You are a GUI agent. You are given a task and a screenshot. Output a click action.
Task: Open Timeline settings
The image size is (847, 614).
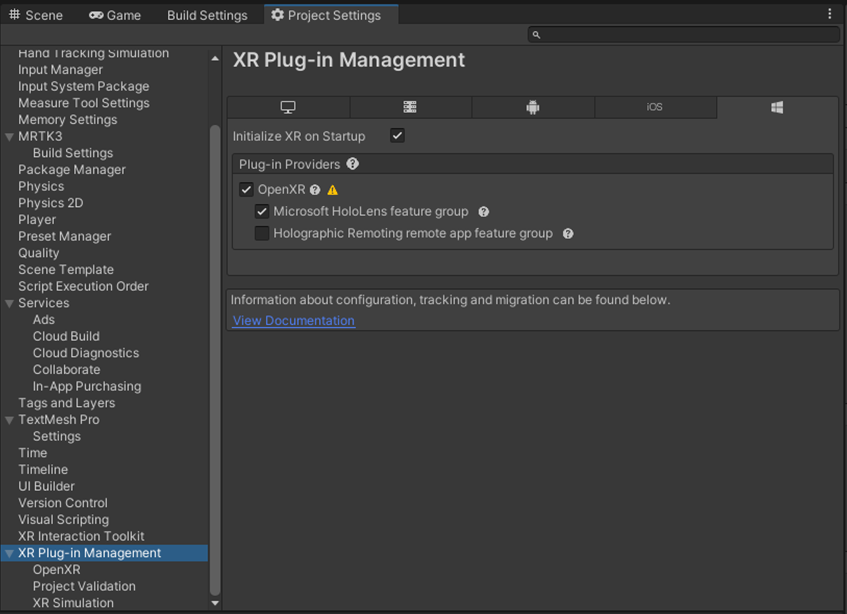click(x=43, y=470)
